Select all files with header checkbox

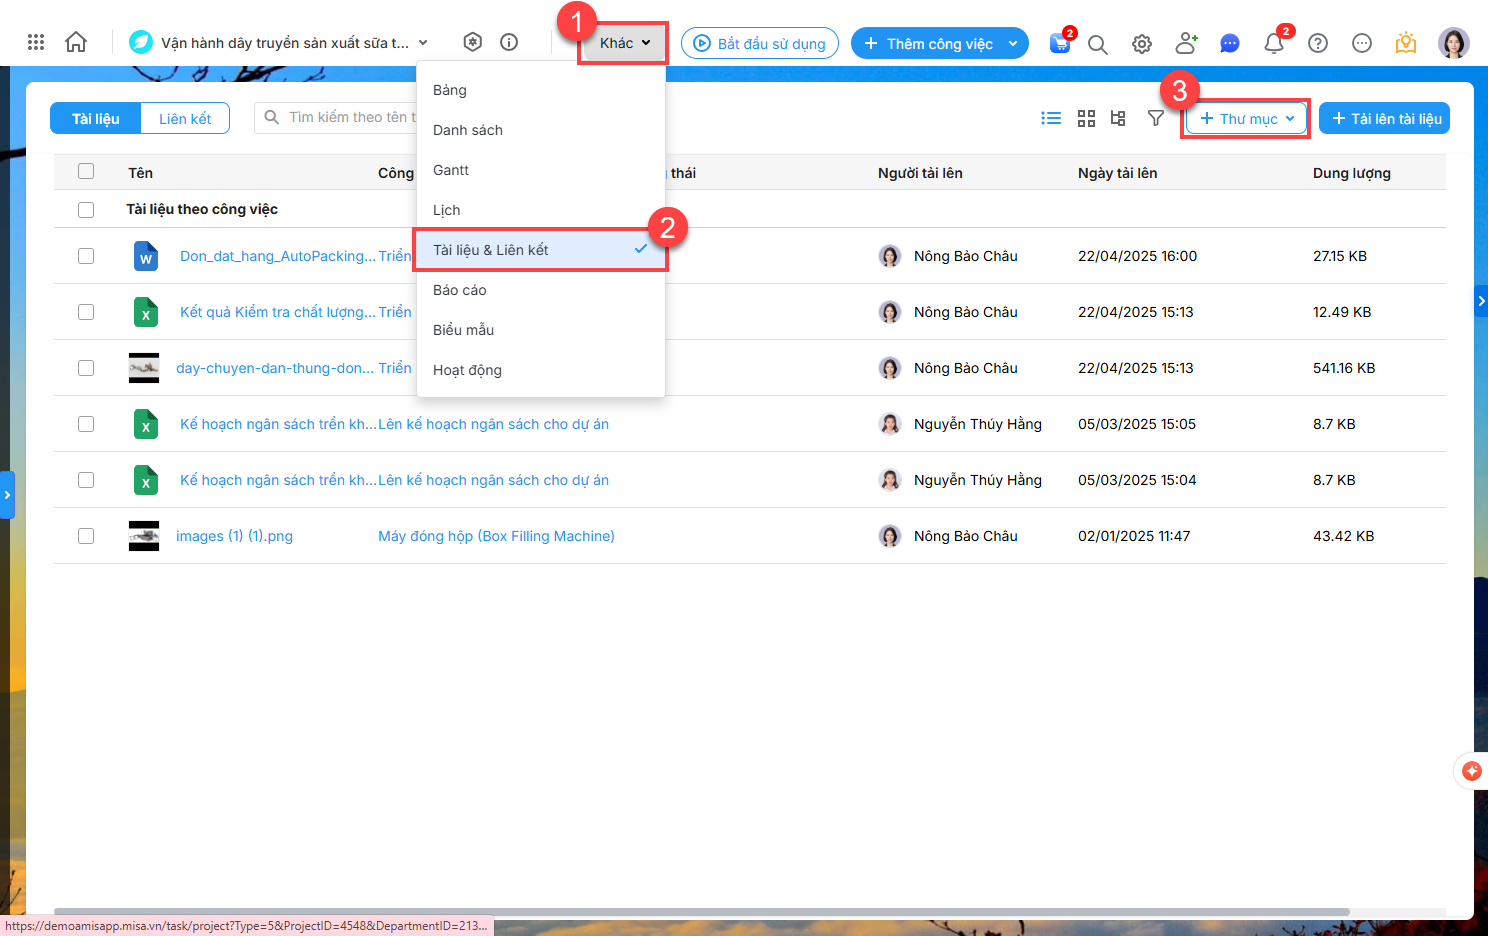tap(86, 172)
